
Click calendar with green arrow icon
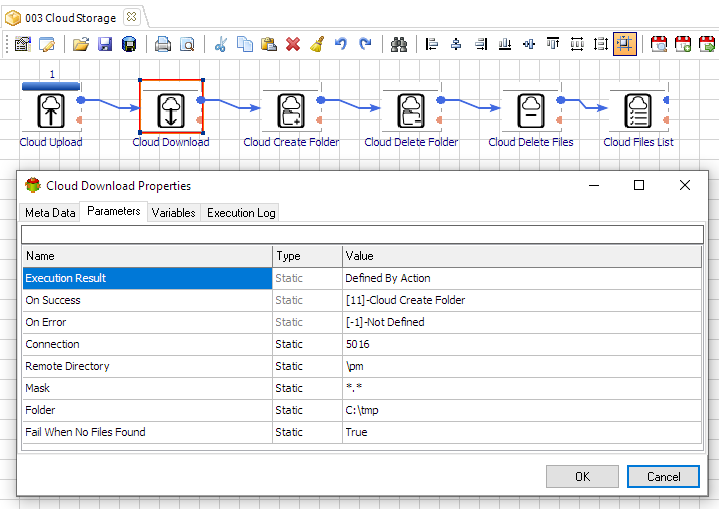pos(707,44)
